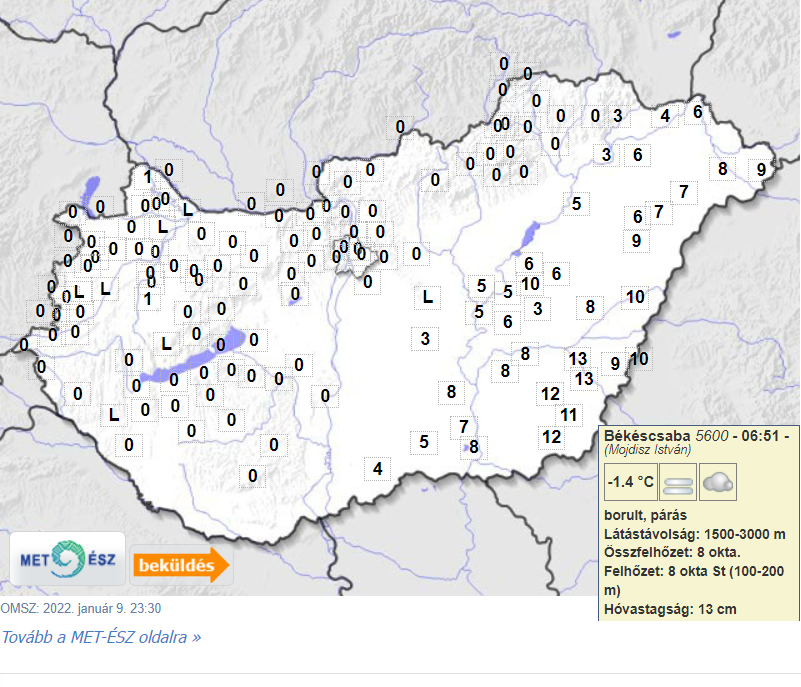Click the 4 marker near the southern border
Viewport: 801px width, 687px height.
377,468
